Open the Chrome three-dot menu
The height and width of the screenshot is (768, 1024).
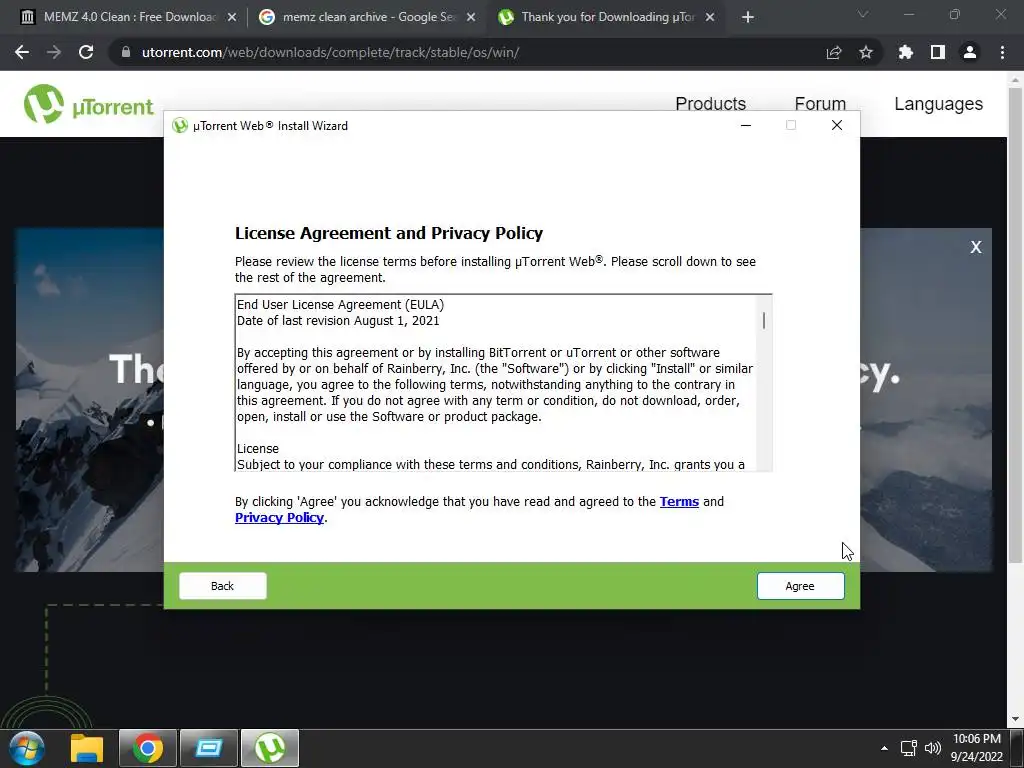pyautogui.click(x=1002, y=52)
